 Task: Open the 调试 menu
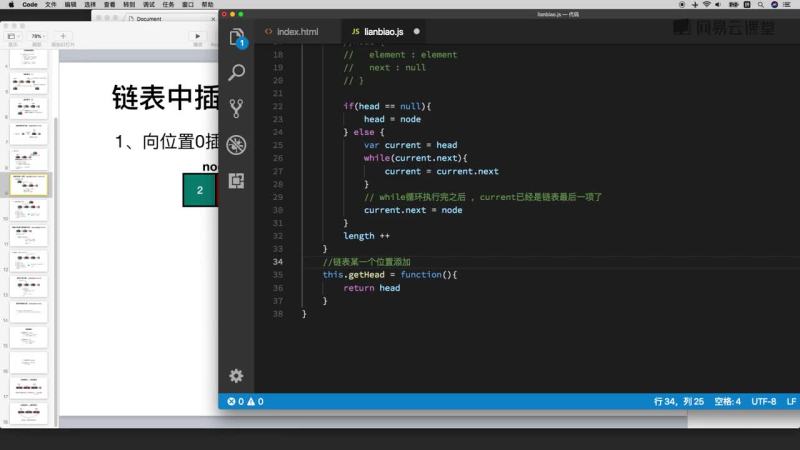[148, 5]
